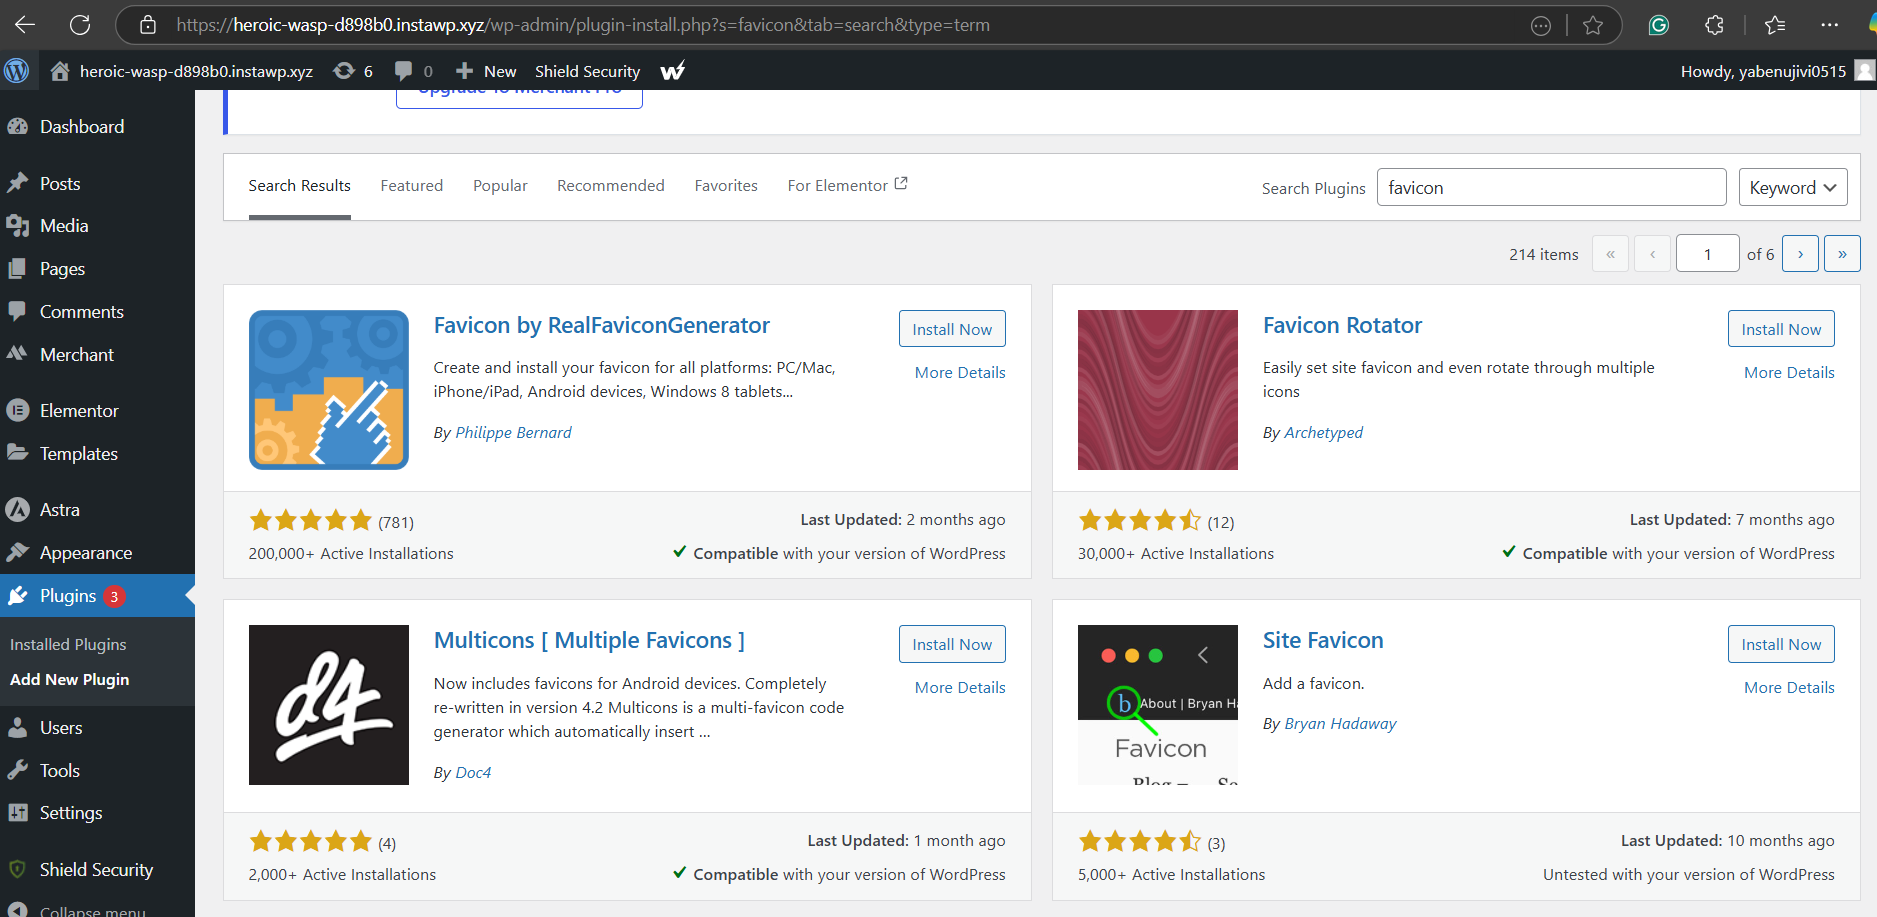Open Shield Security sidebar item
This screenshot has width=1877, height=917.
coord(97,870)
